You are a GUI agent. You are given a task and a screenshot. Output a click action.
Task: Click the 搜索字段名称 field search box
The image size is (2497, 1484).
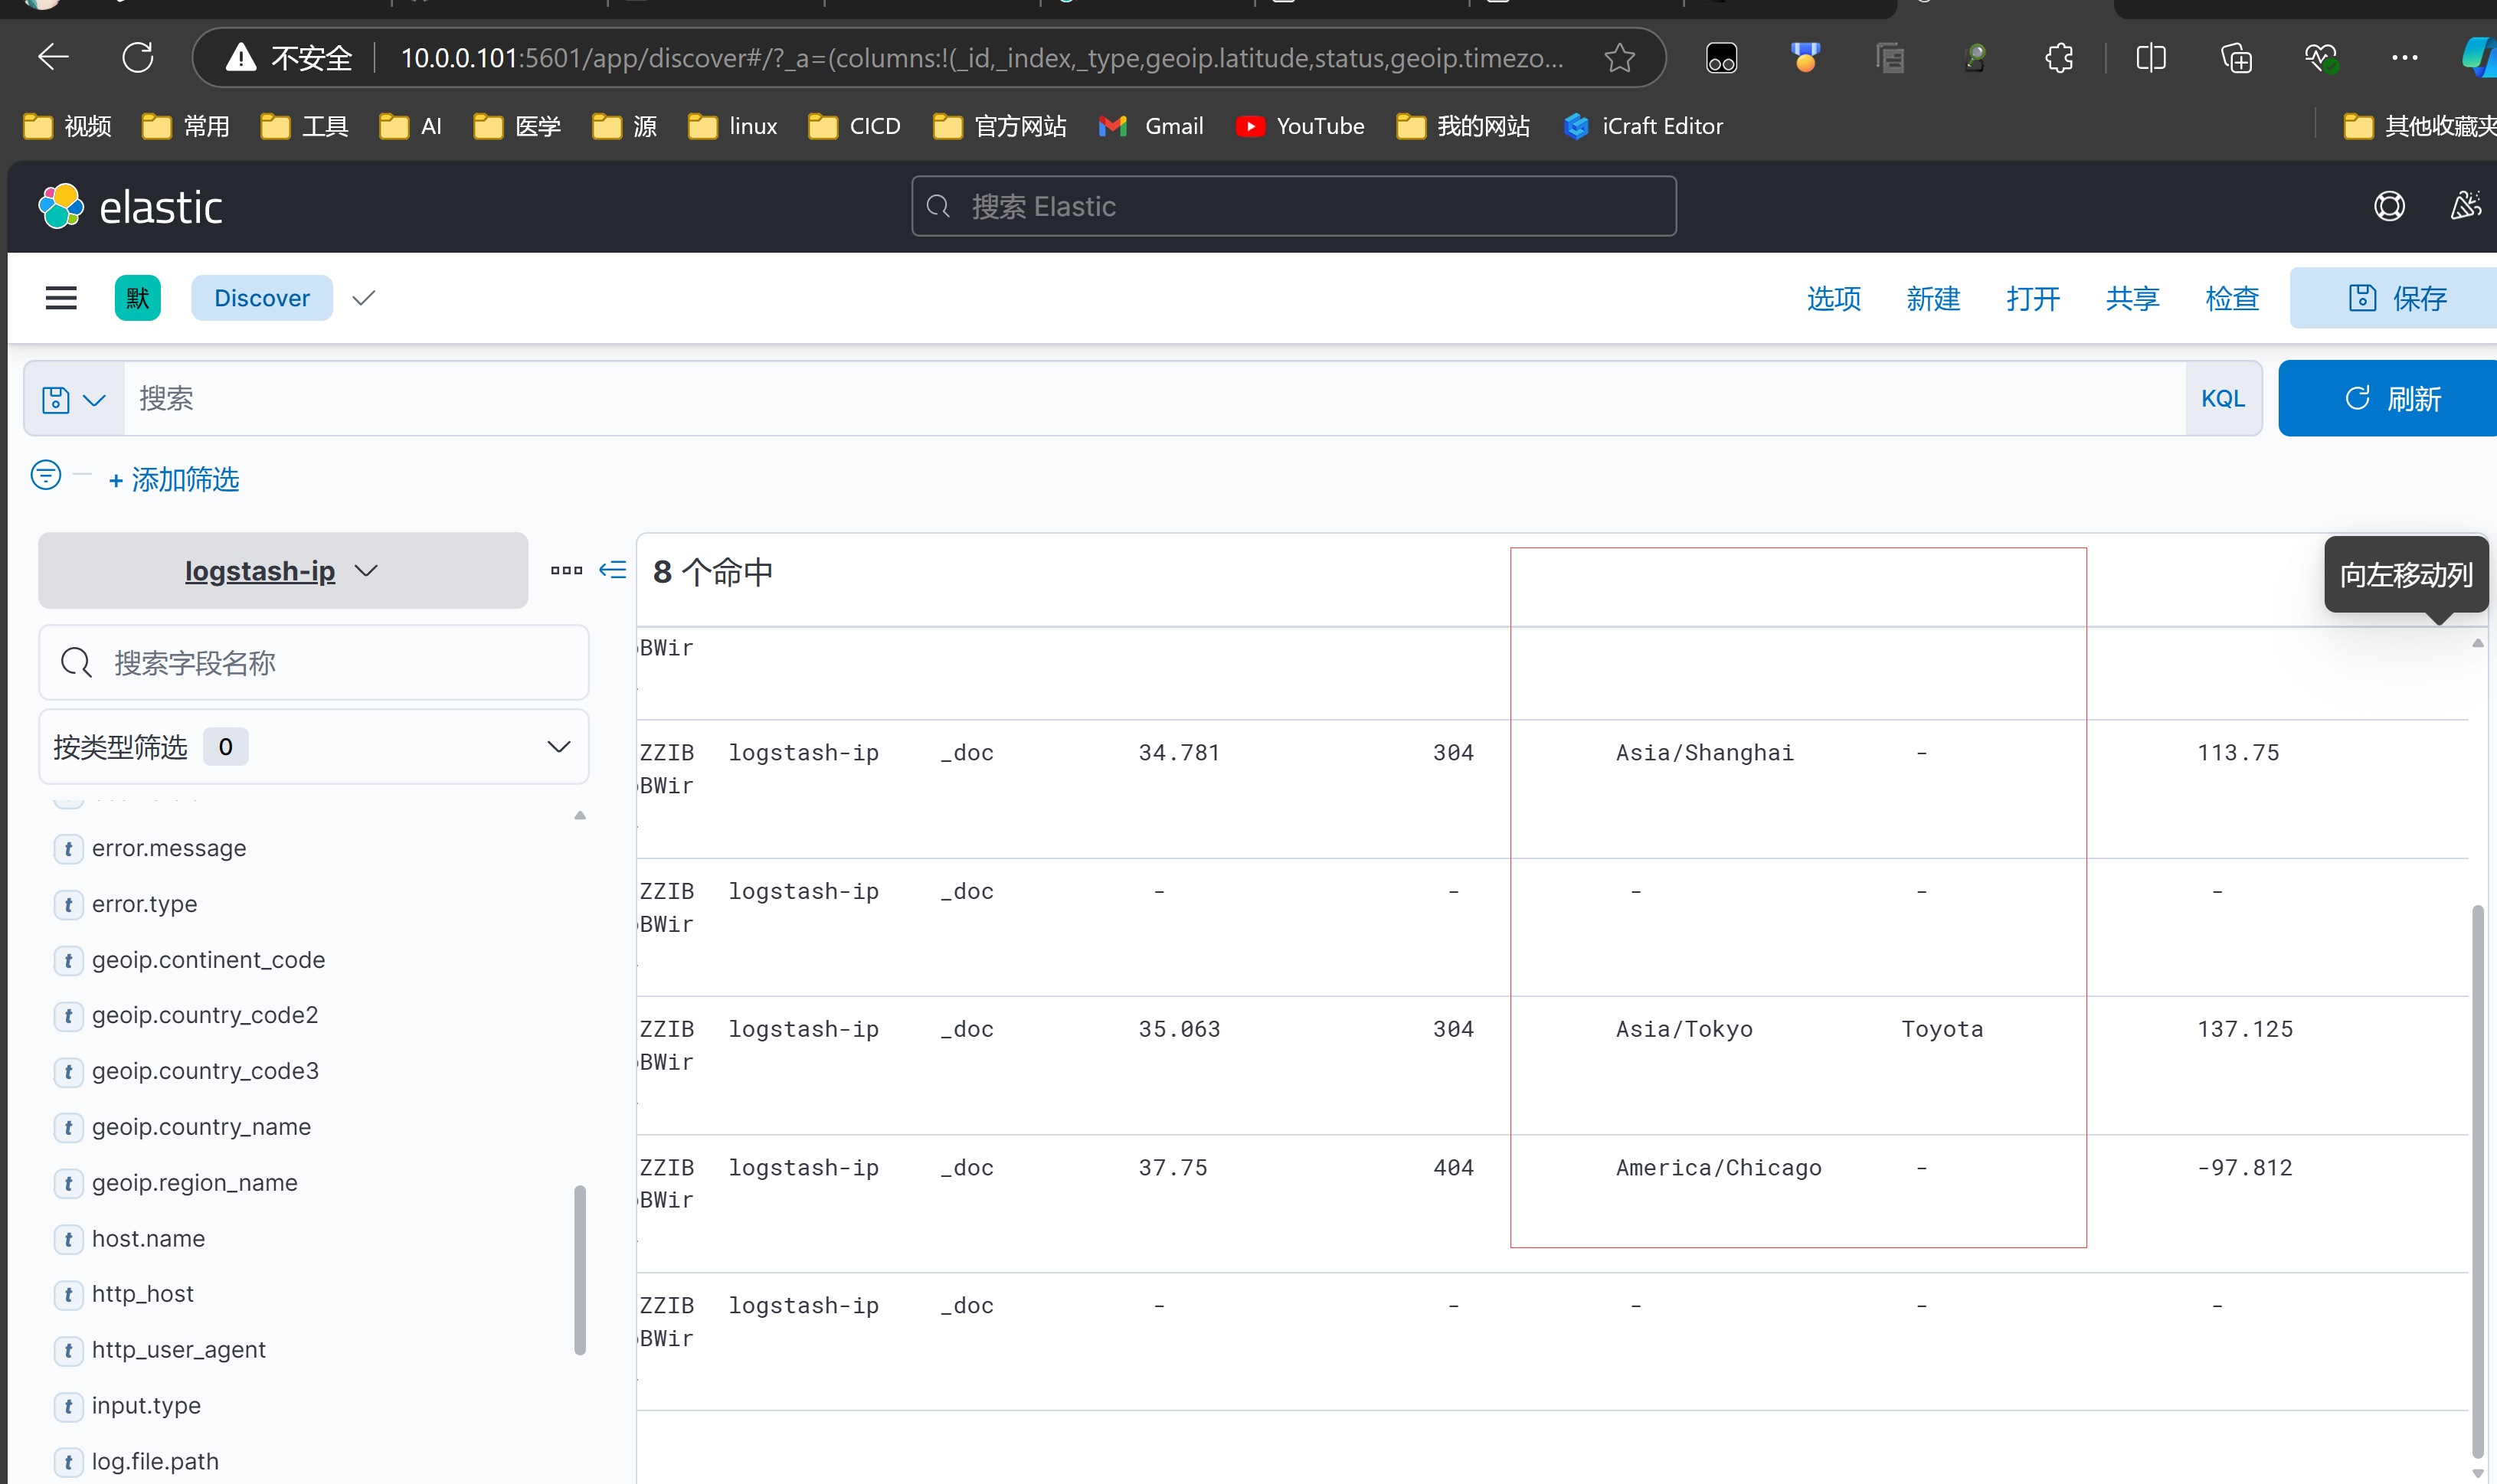(x=313, y=663)
